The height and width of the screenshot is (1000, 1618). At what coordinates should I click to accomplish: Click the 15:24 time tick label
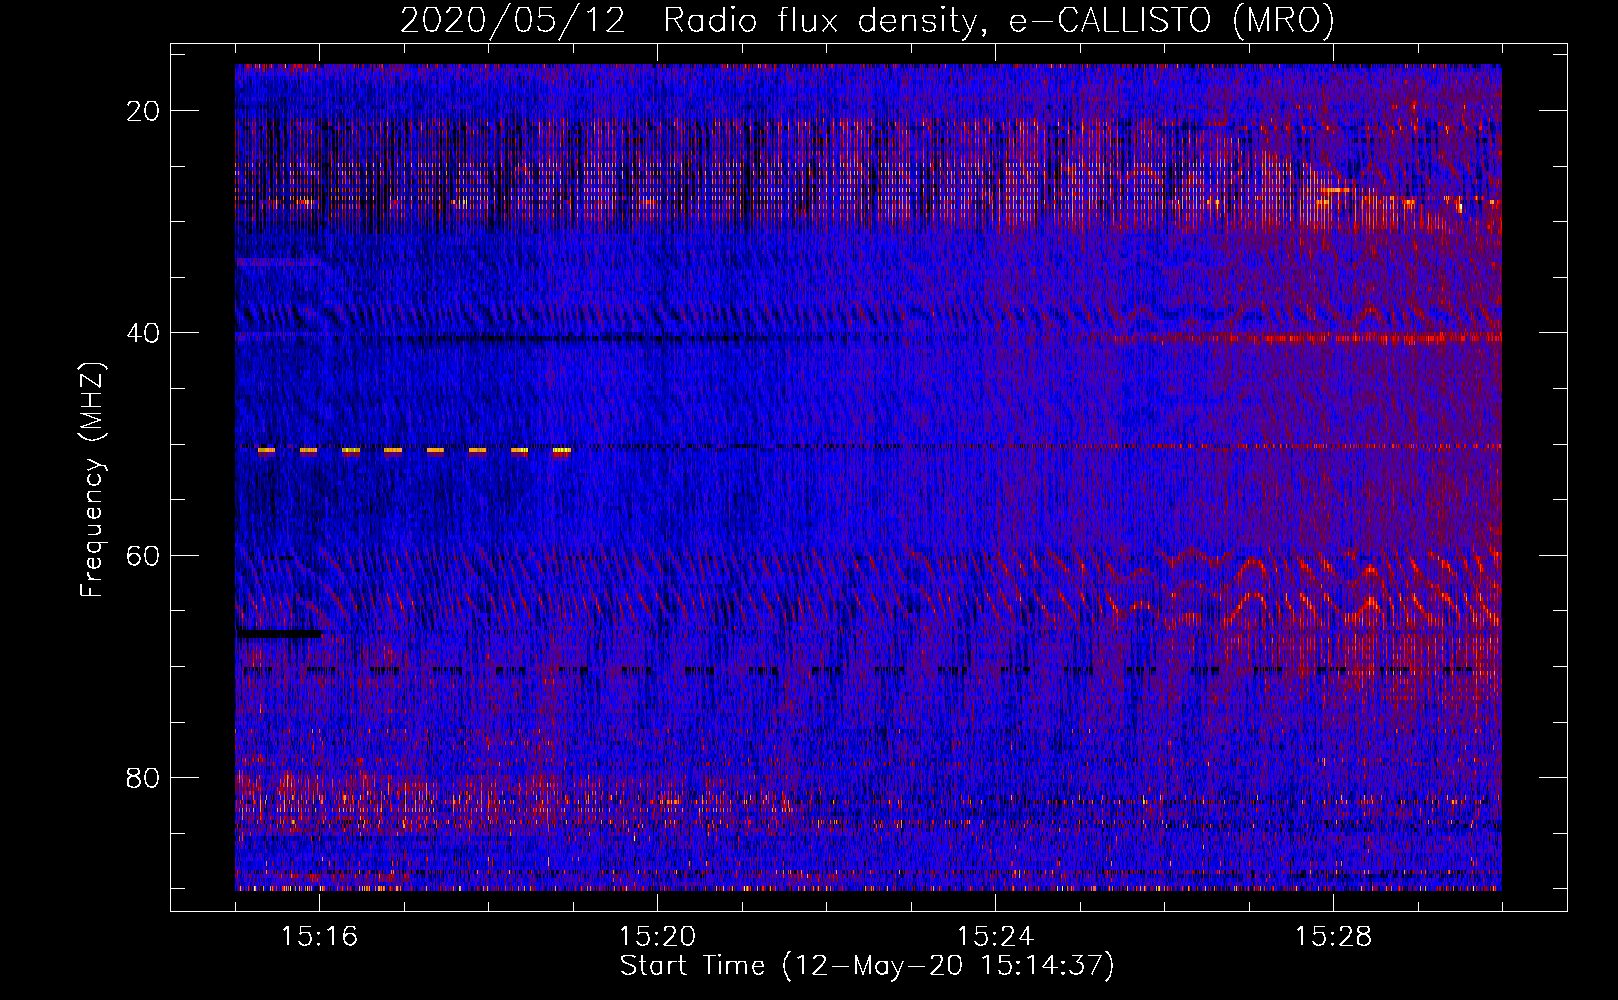point(995,937)
